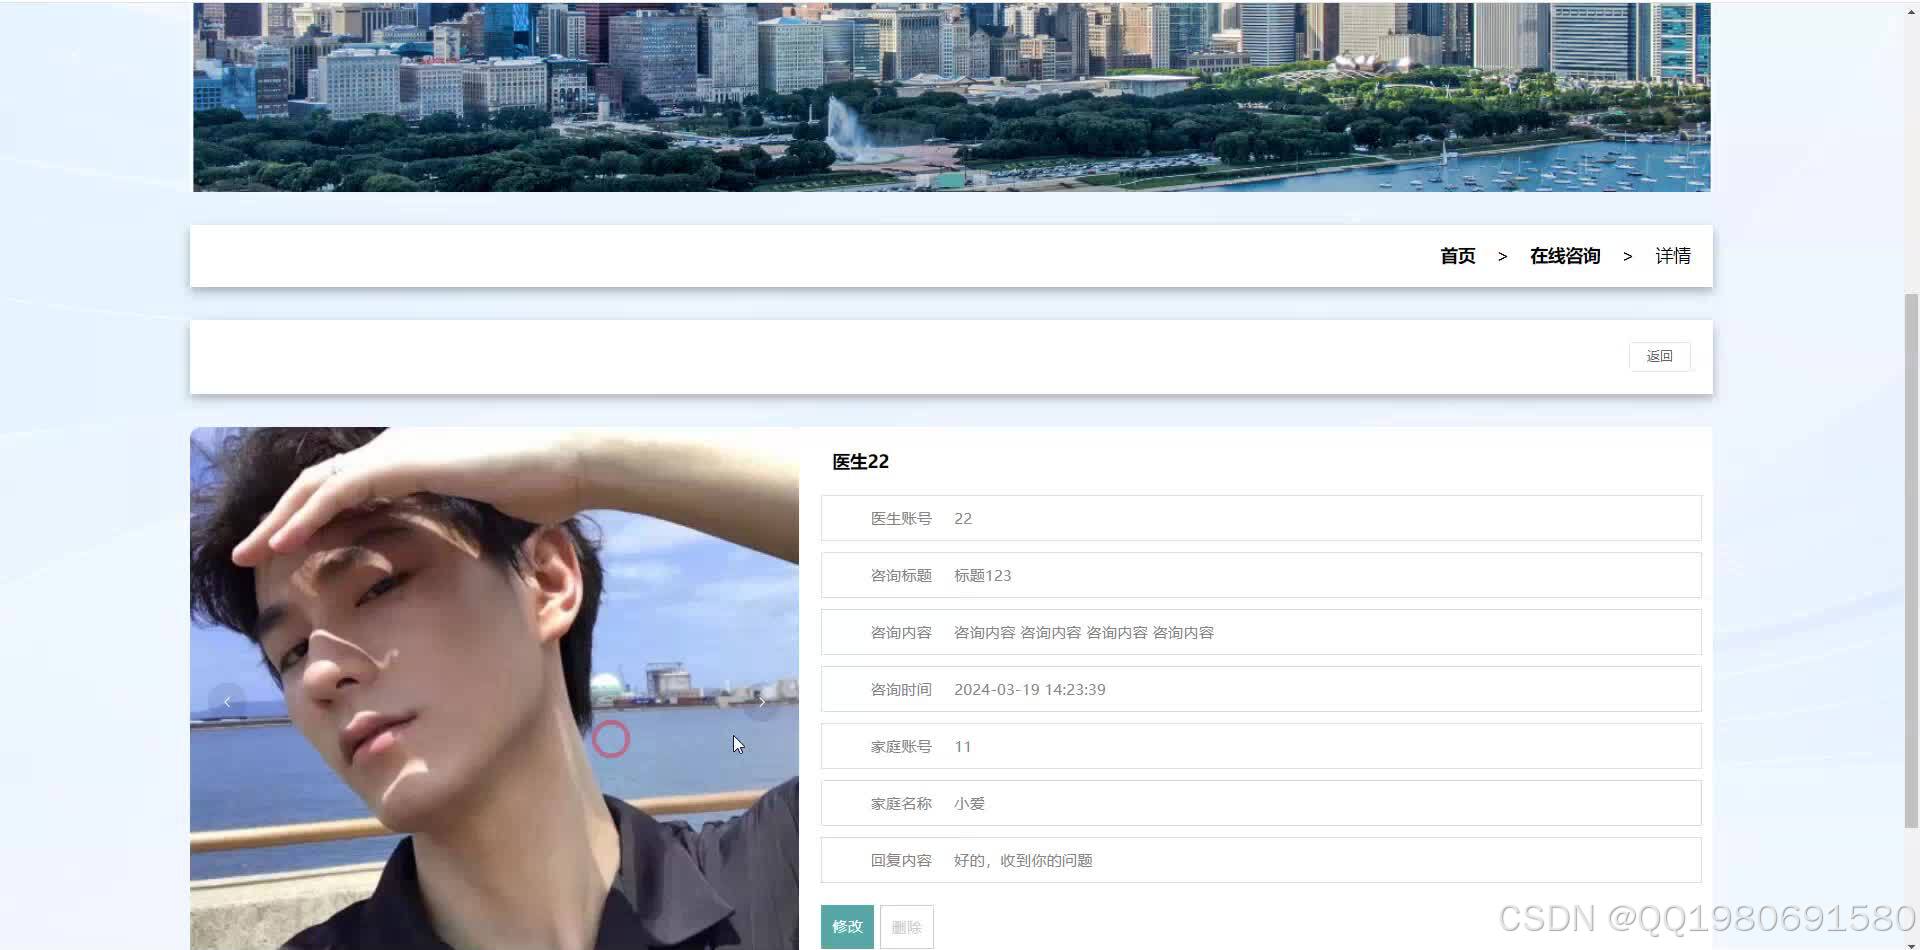Image resolution: width=1920 pixels, height=950 pixels.
Task: Click the 家庭名称 value 小爱
Action: 969,803
